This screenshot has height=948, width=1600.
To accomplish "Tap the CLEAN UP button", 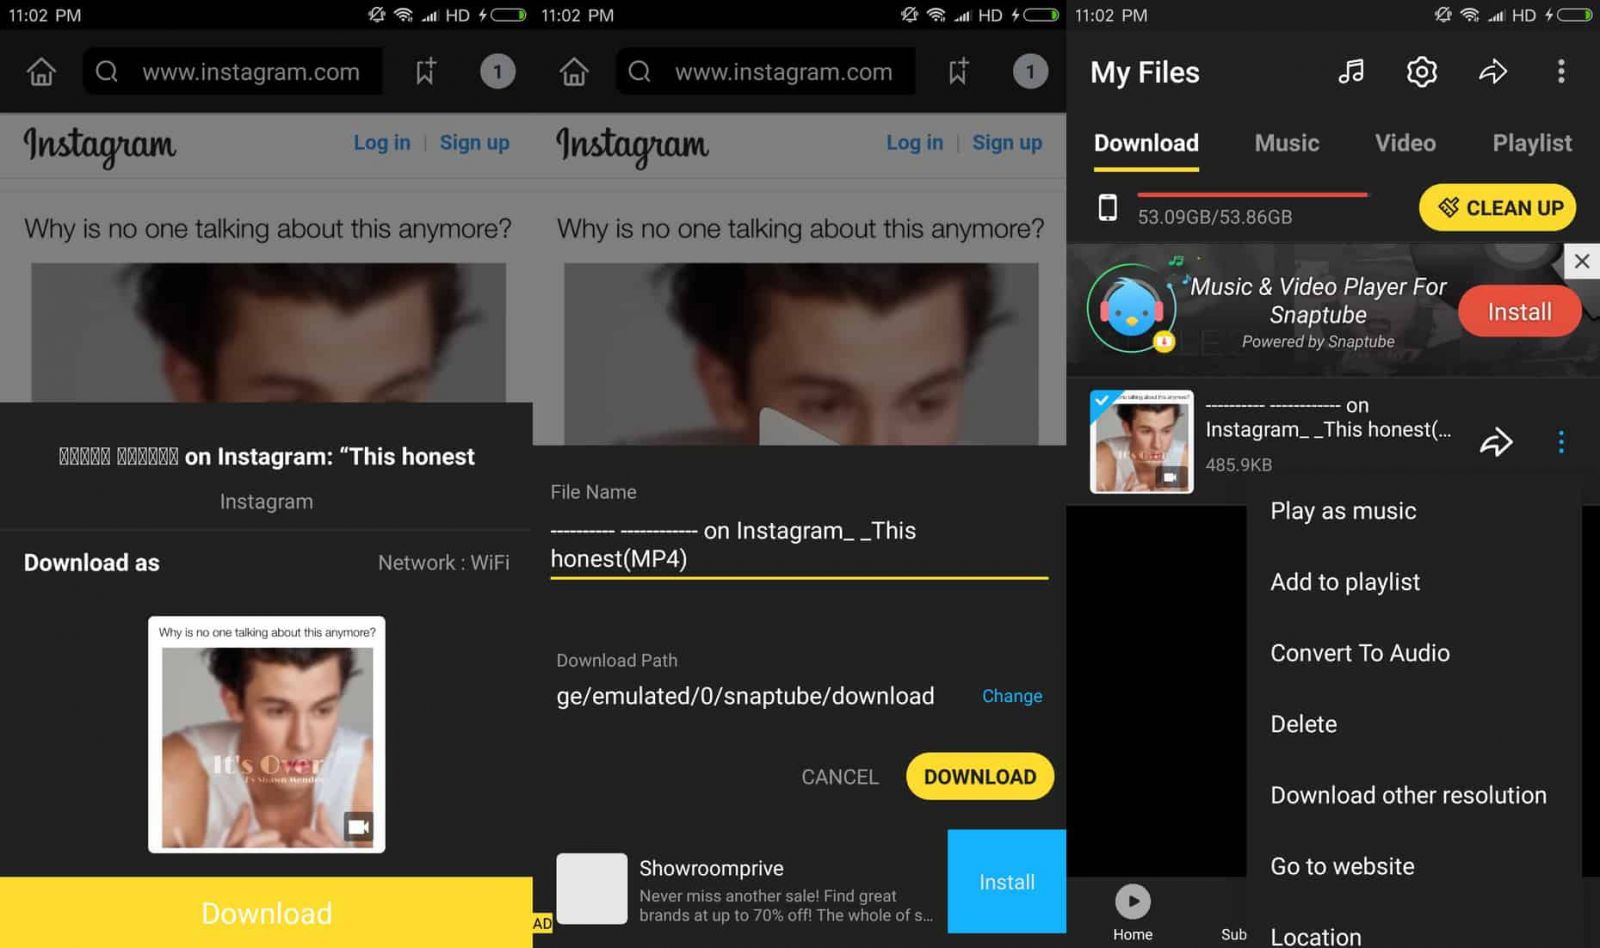I will [x=1498, y=208].
